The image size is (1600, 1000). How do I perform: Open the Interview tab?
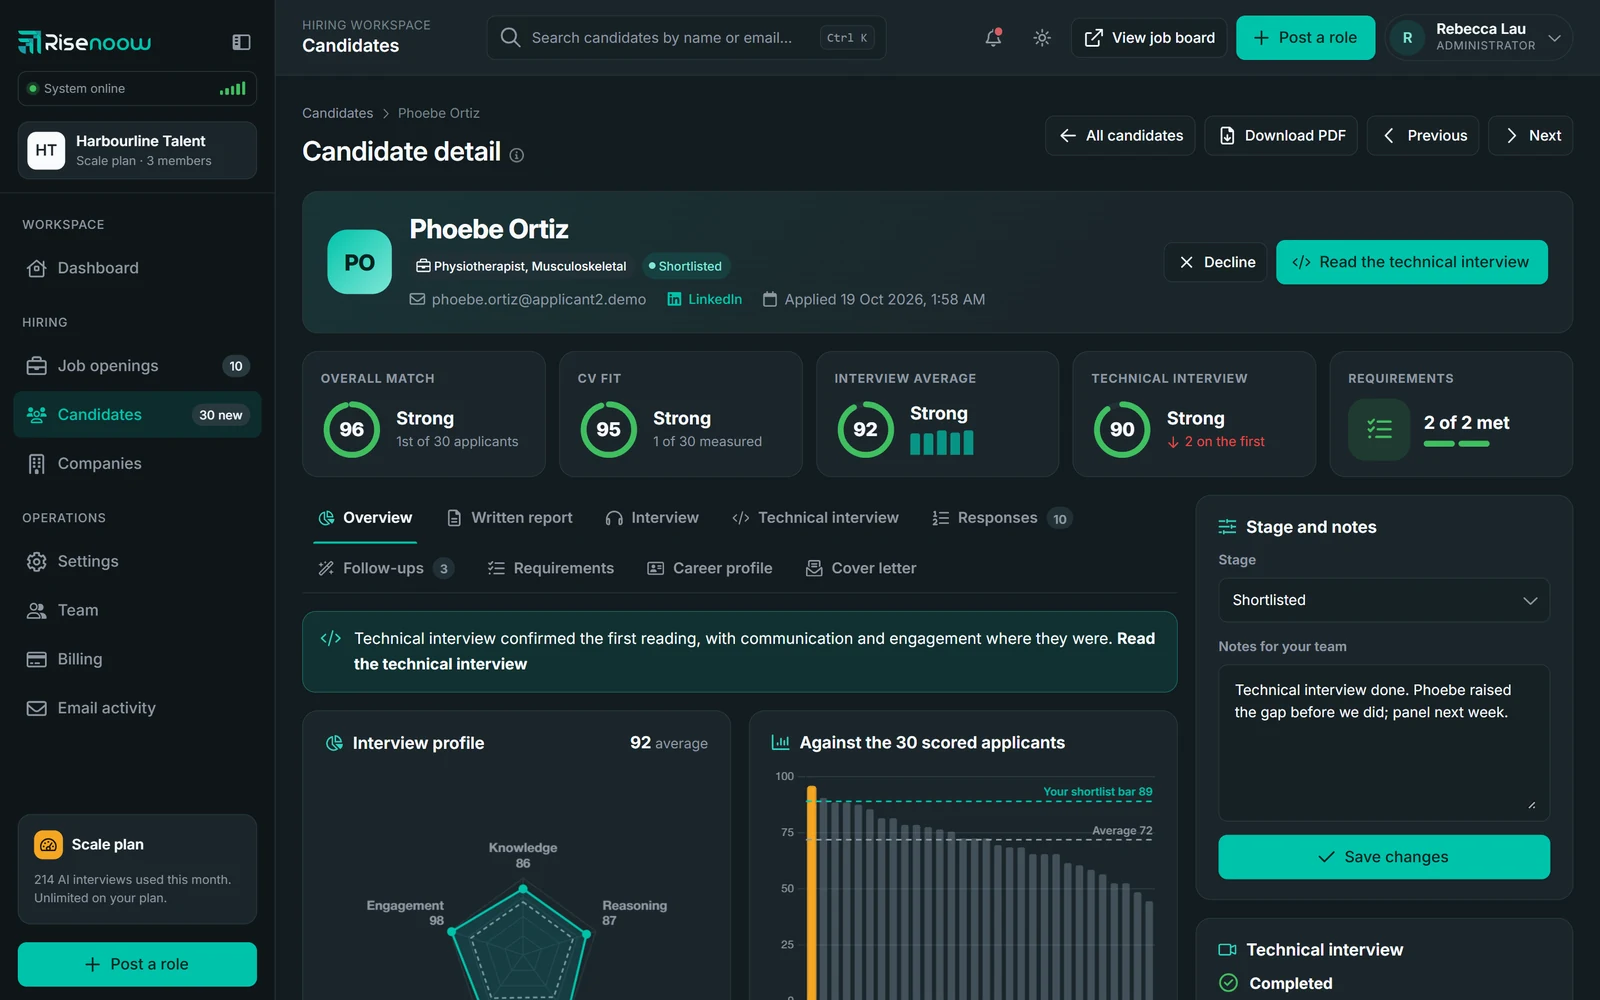652,518
